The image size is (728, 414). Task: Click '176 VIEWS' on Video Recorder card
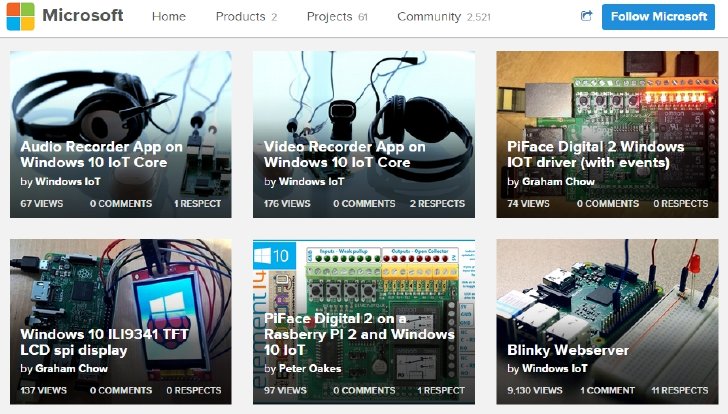click(287, 203)
